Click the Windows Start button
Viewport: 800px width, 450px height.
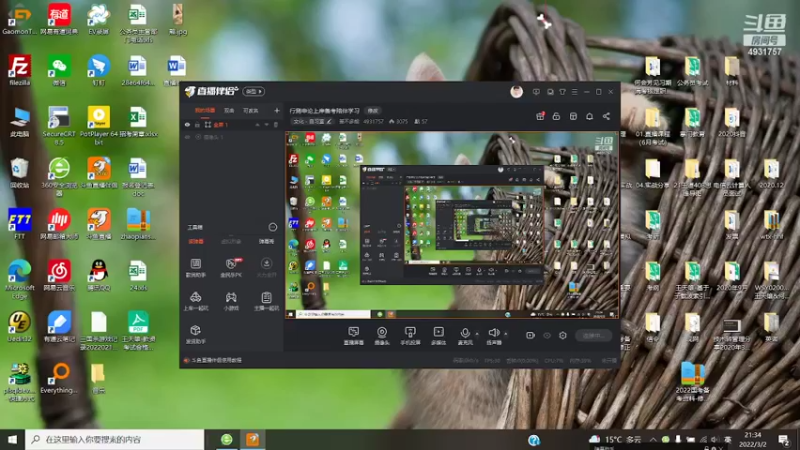point(12,439)
